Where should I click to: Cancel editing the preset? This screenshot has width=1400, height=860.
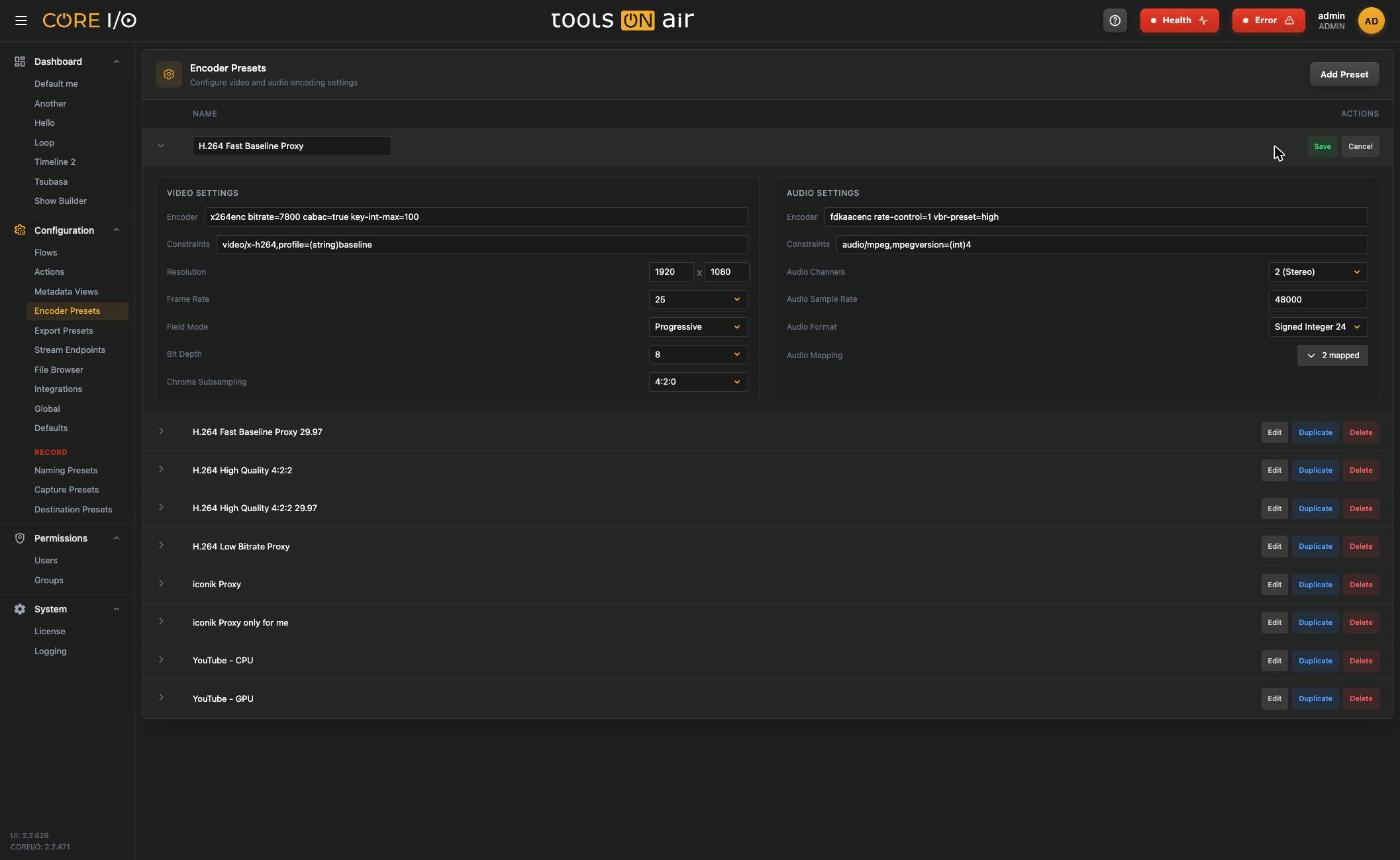[x=1360, y=146]
